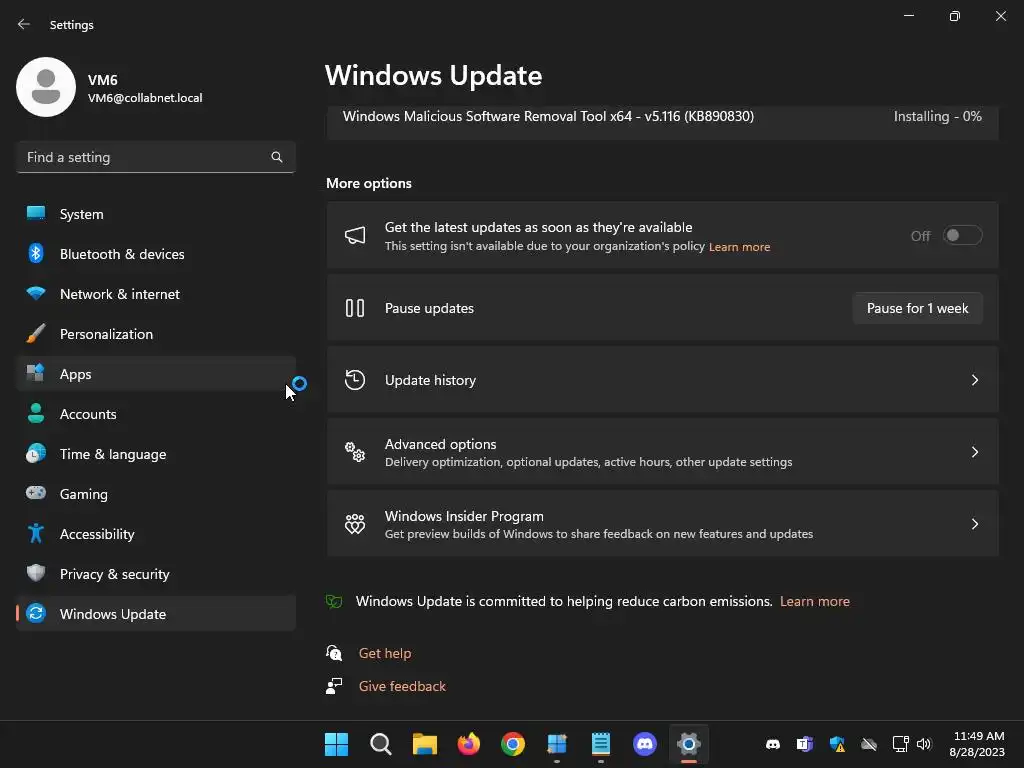Click the Gaming controller icon in sidebar
1024x768 pixels.
(x=36, y=493)
